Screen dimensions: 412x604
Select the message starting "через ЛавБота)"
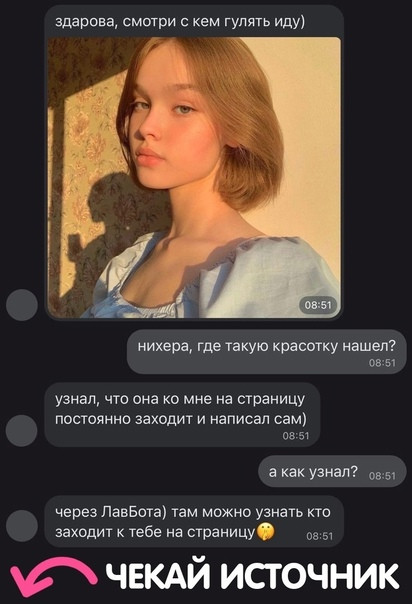point(194,522)
